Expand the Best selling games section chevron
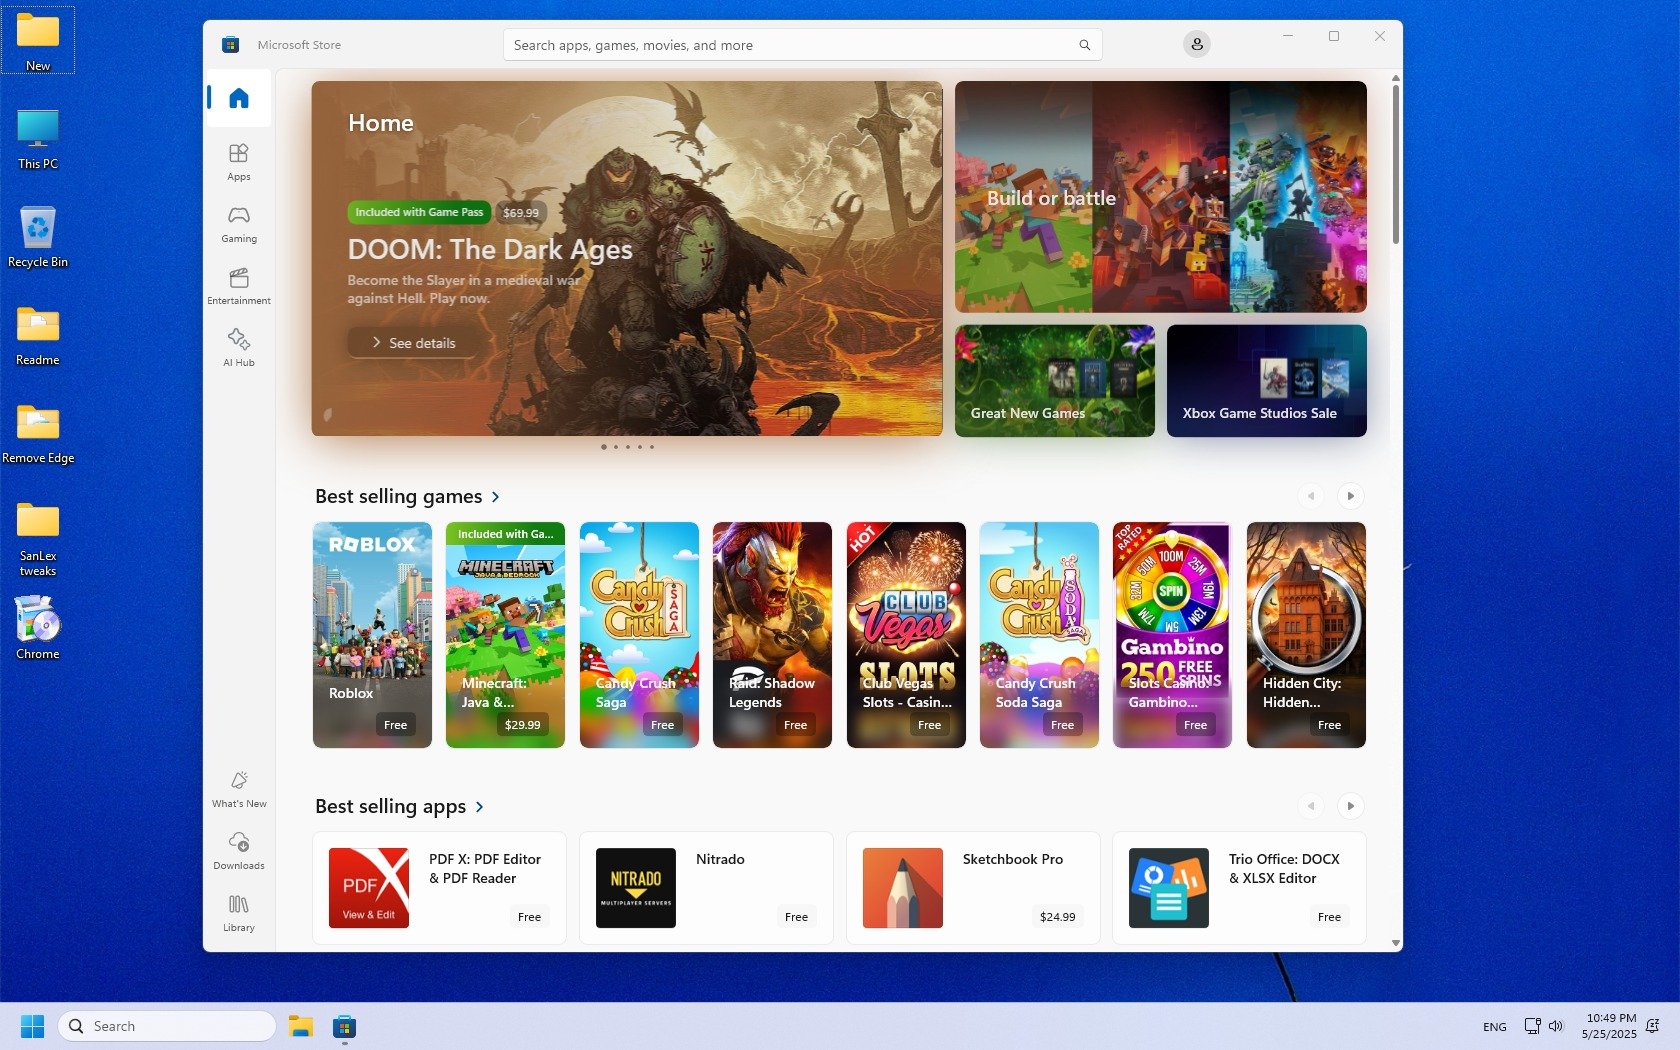 (495, 497)
